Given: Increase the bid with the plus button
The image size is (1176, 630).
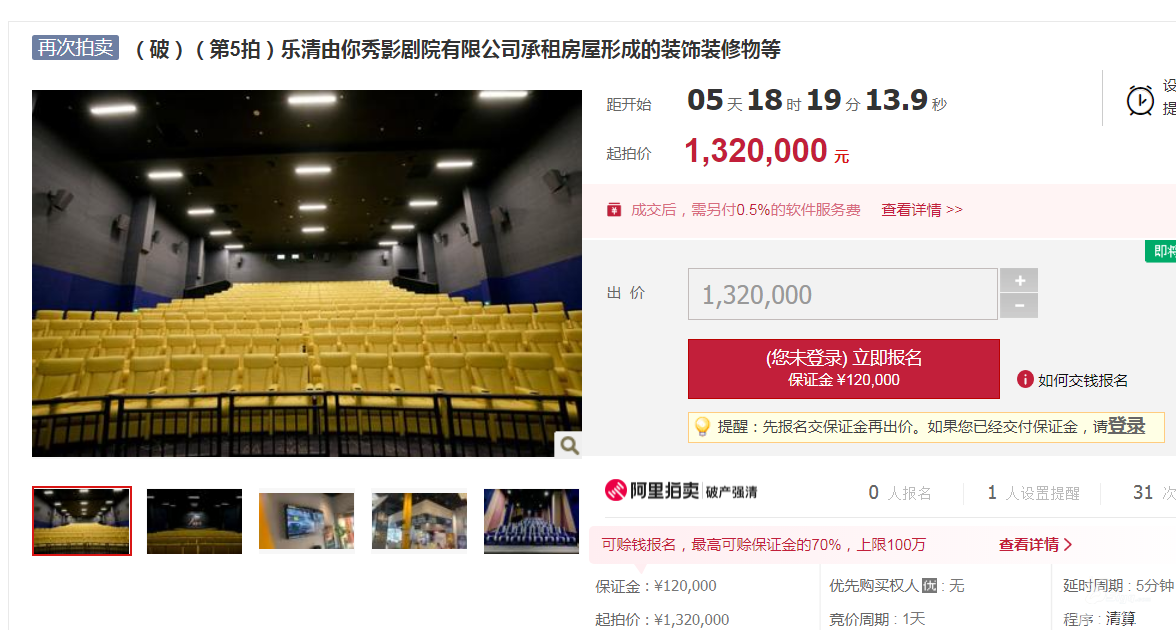Looking at the screenshot, I should [1019, 280].
